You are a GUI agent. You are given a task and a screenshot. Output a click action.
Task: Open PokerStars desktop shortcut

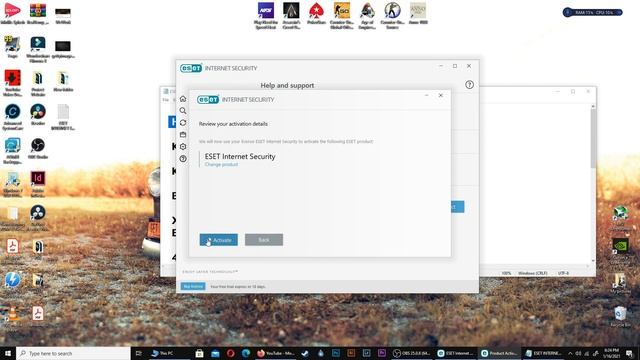pyautogui.click(x=316, y=13)
